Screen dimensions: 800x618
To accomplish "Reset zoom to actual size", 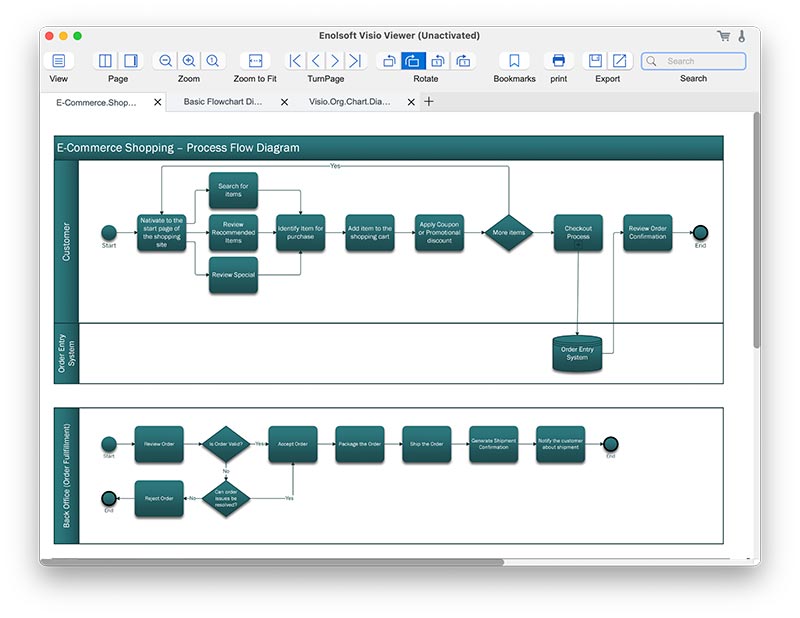I will [212, 61].
